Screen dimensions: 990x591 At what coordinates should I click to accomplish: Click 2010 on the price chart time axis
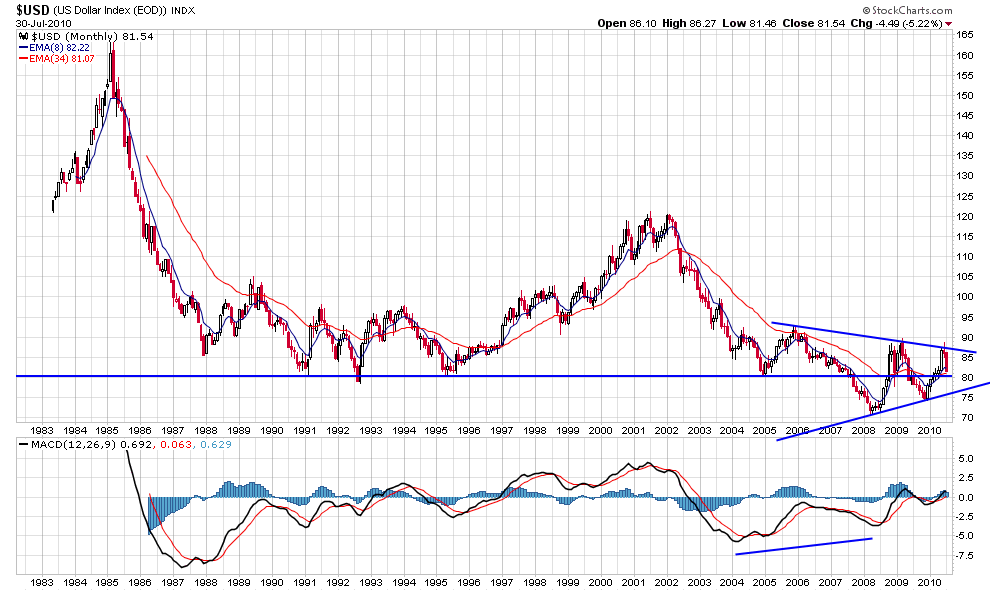click(x=929, y=431)
